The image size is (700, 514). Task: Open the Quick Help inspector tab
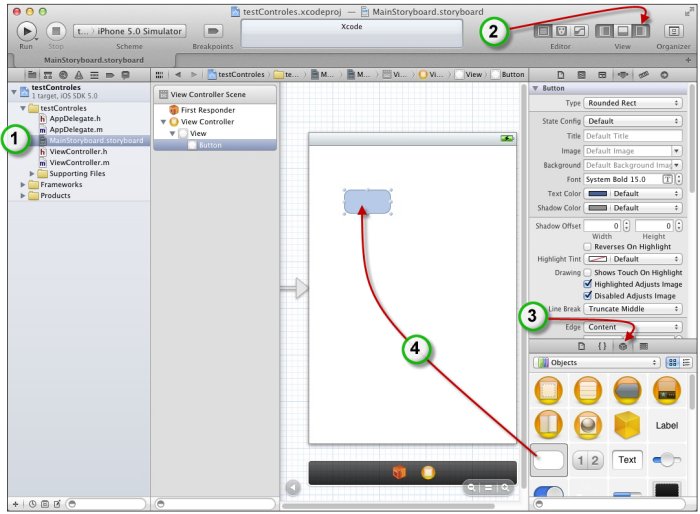click(x=582, y=75)
